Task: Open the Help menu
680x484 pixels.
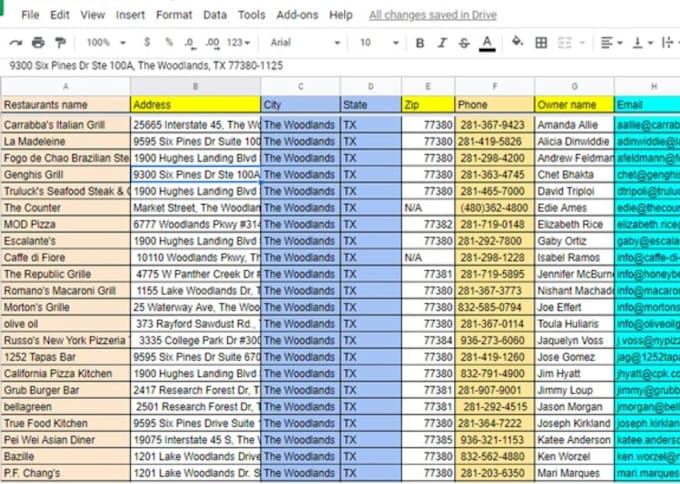Action: (340, 15)
